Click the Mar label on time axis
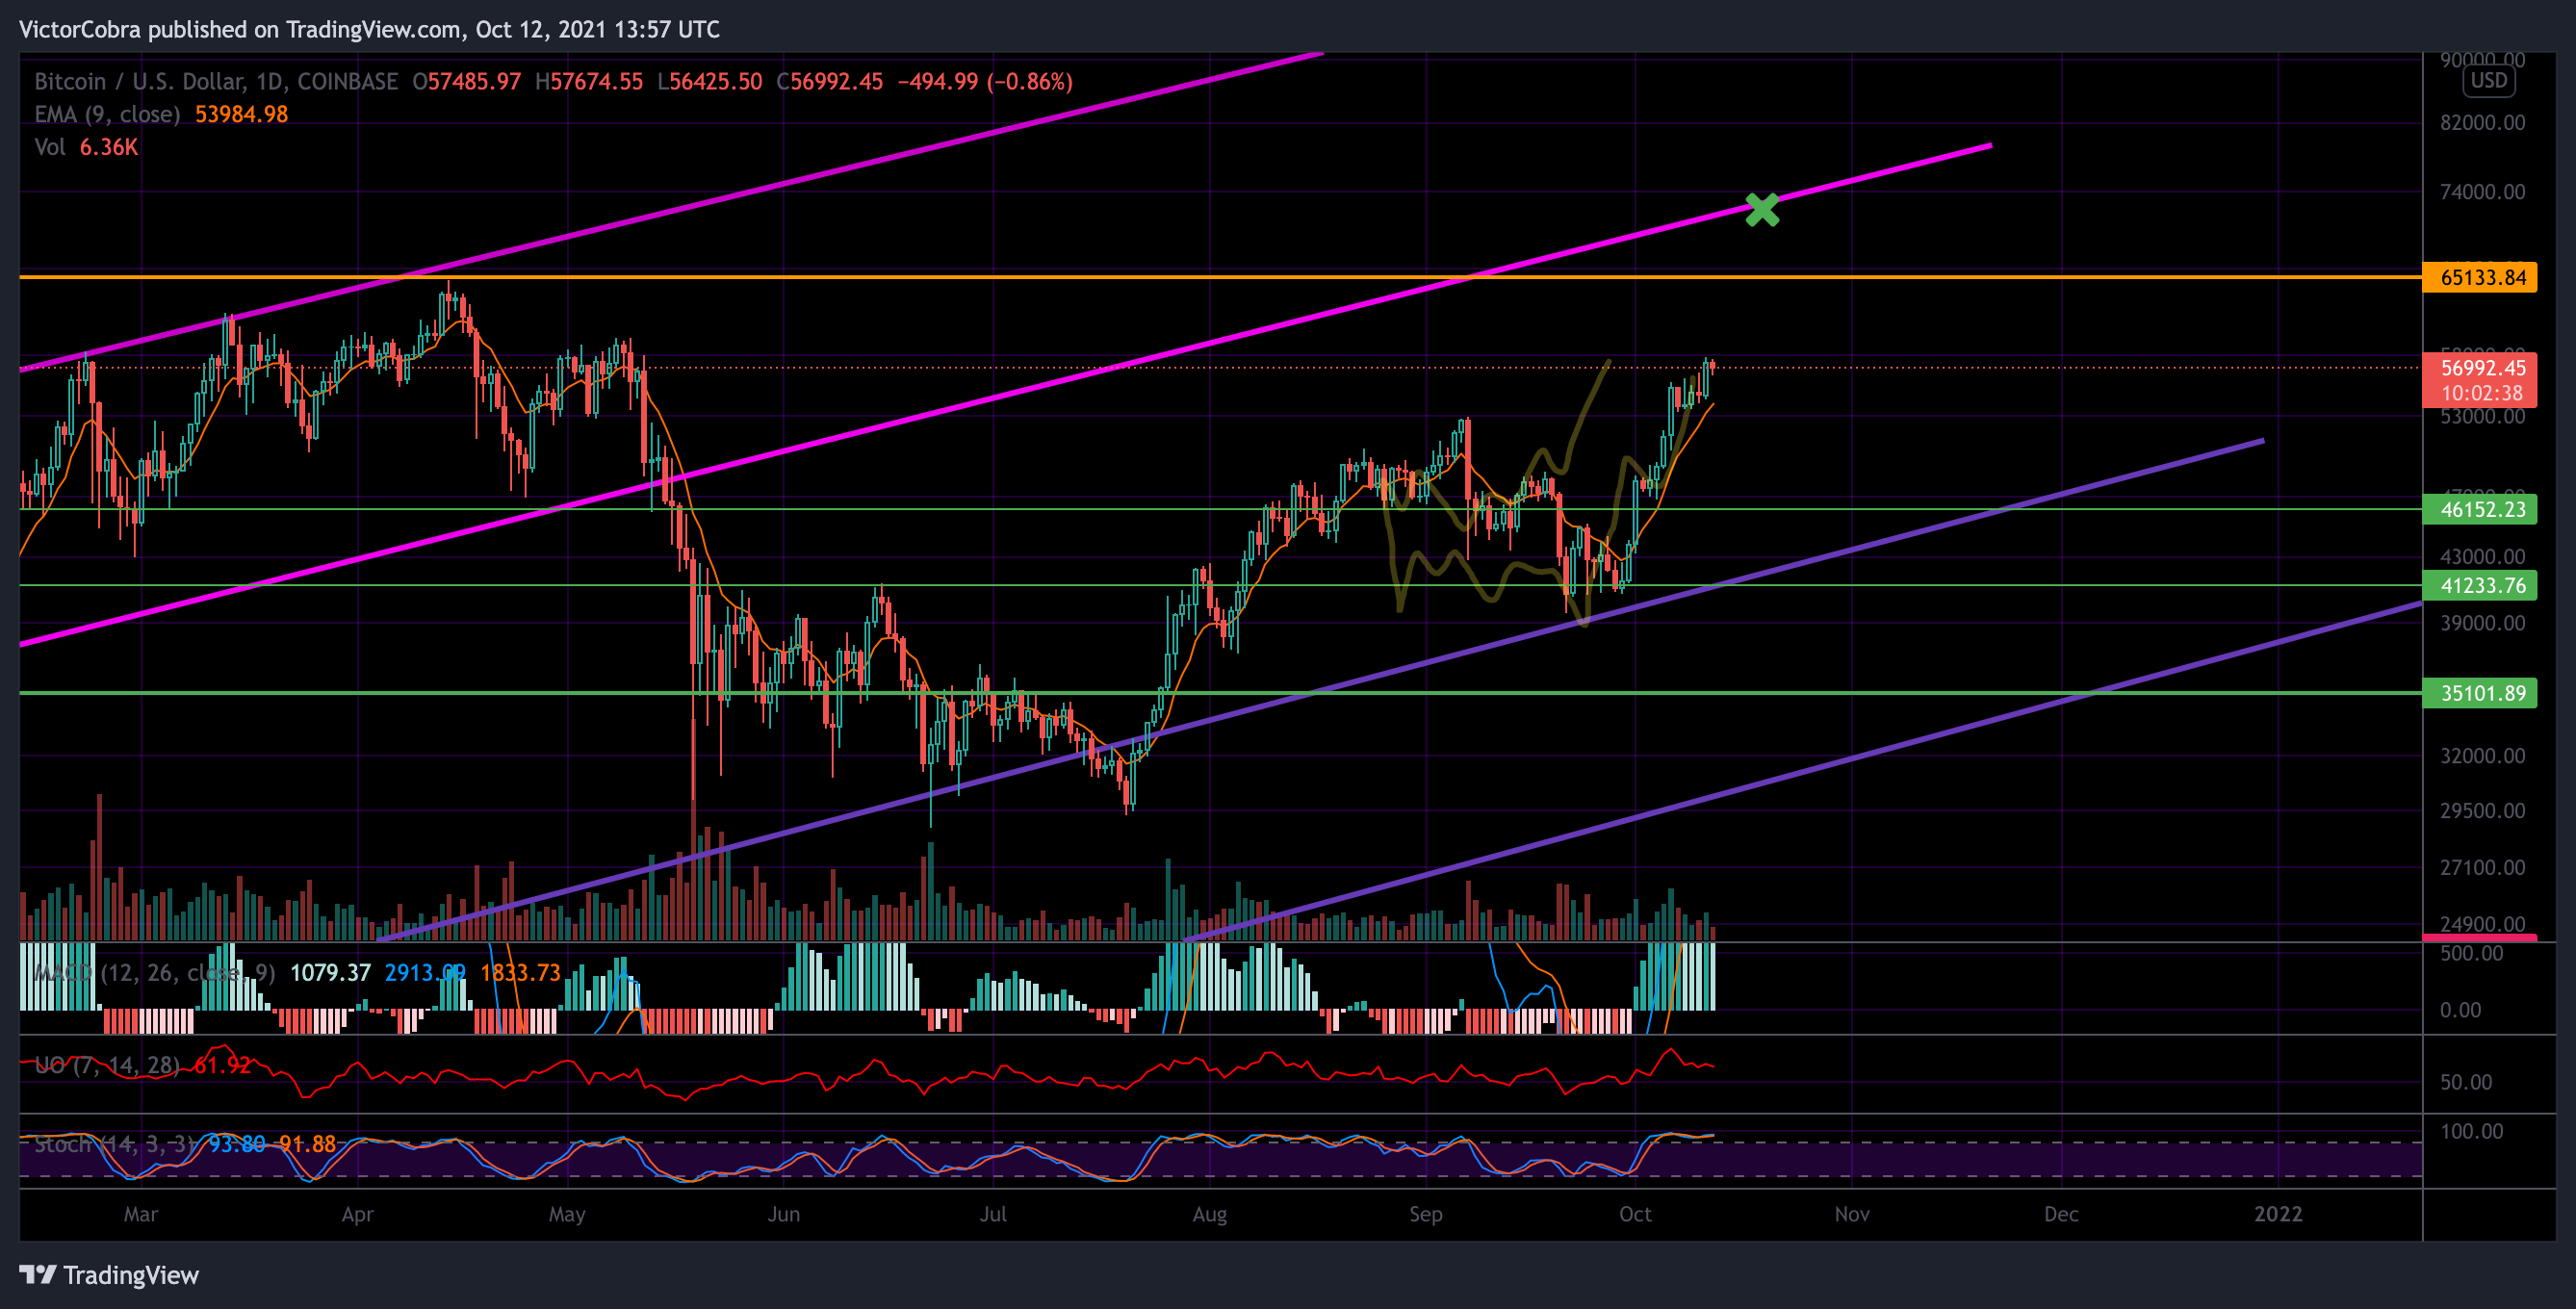This screenshot has height=1309, width=2576. pos(141,1214)
